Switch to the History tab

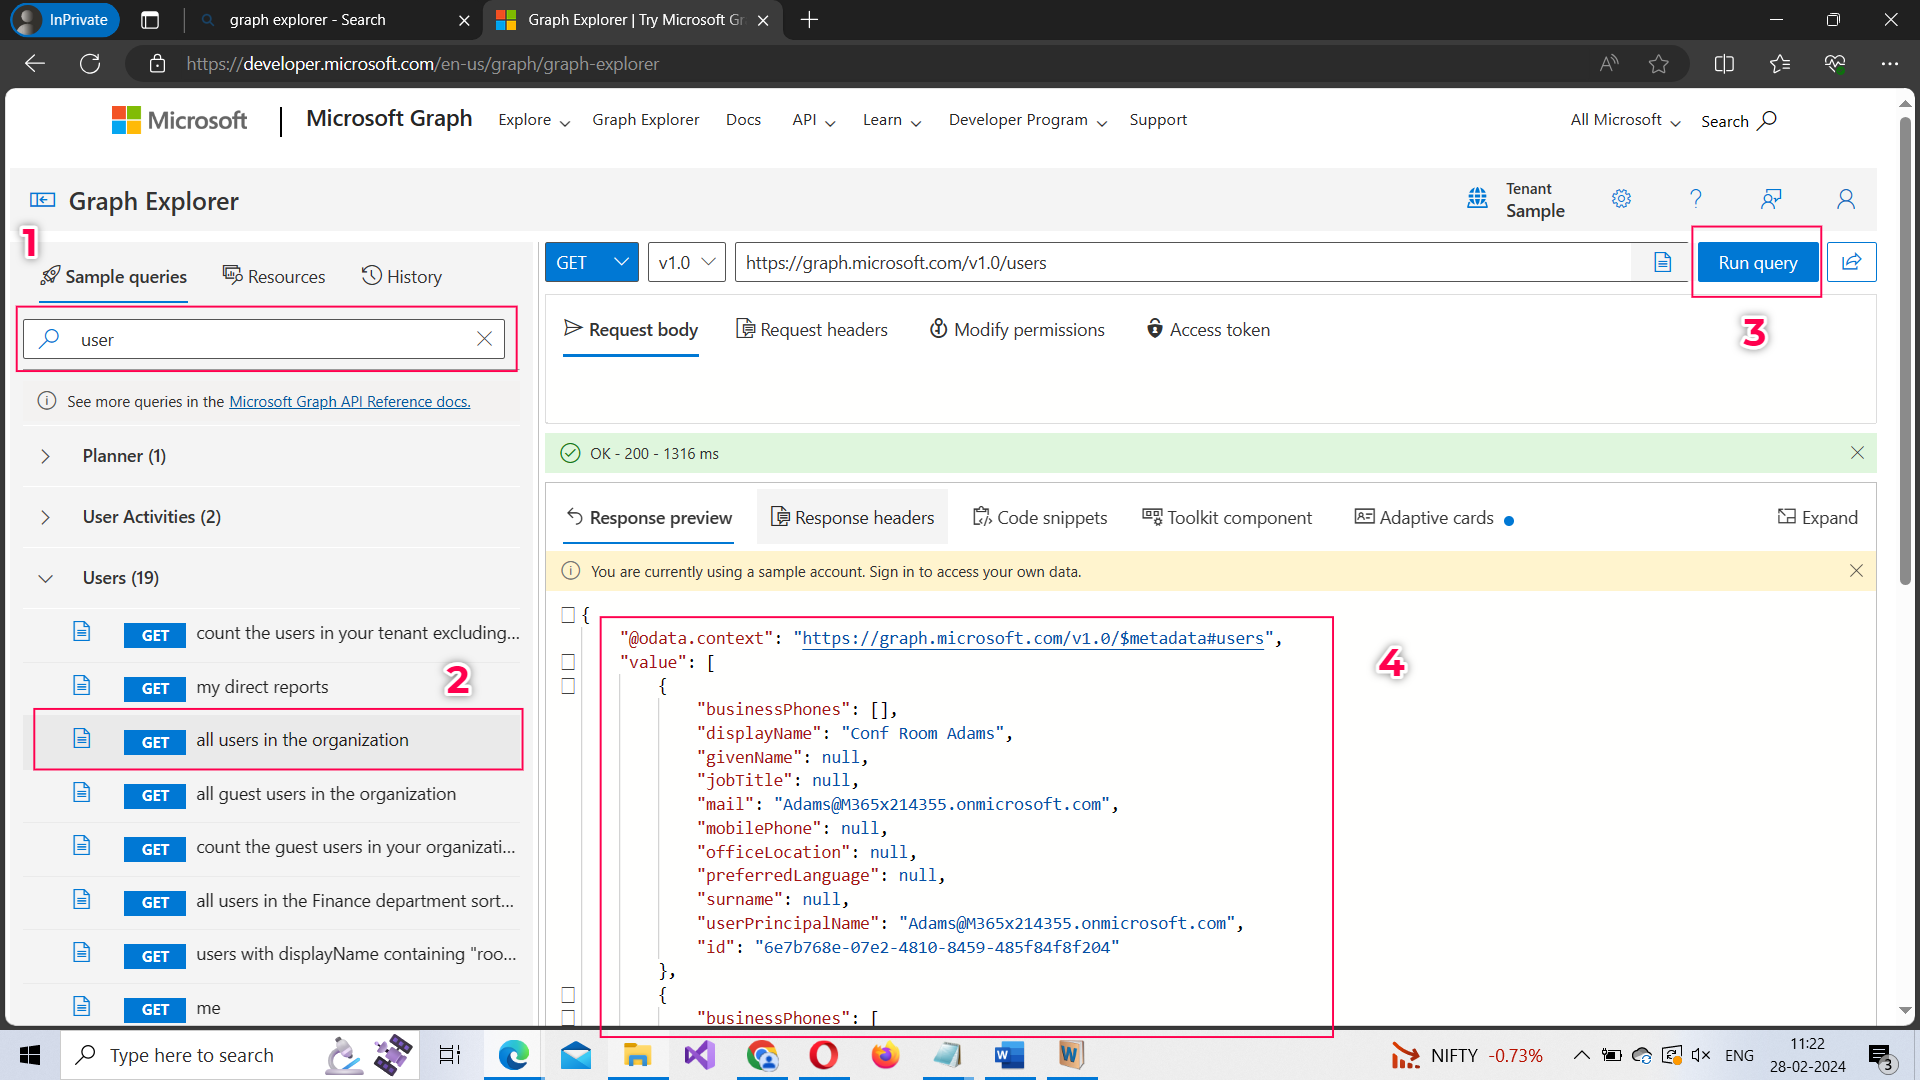coord(402,276)
